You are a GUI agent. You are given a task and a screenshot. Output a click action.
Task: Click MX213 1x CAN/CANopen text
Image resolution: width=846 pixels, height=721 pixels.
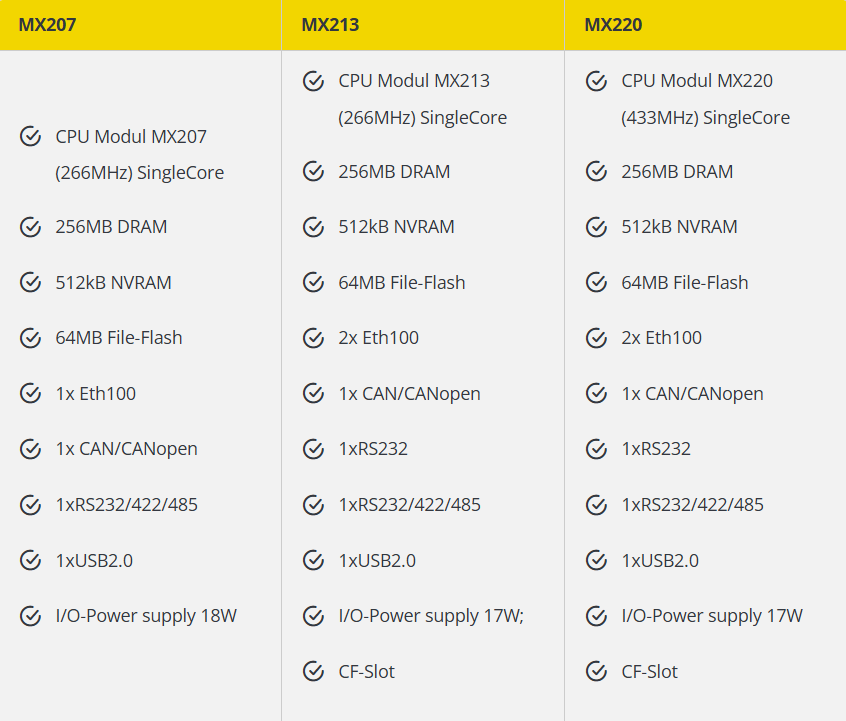410,394
